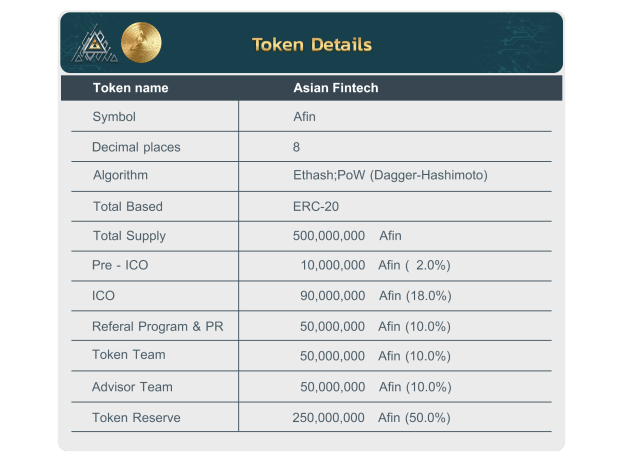Select the Token name header cell
The width and height of the screenshot is (623, 460).
131,88
